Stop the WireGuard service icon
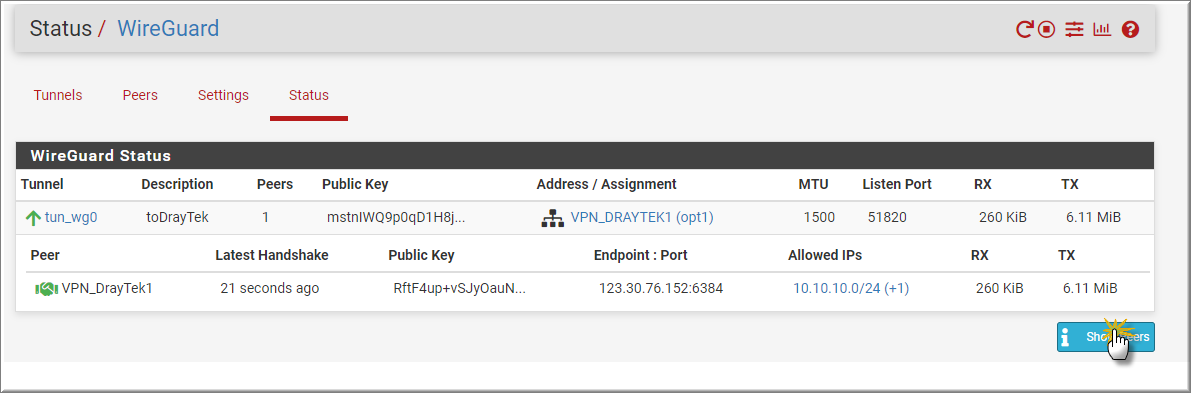 click(x=1047, y=30)
